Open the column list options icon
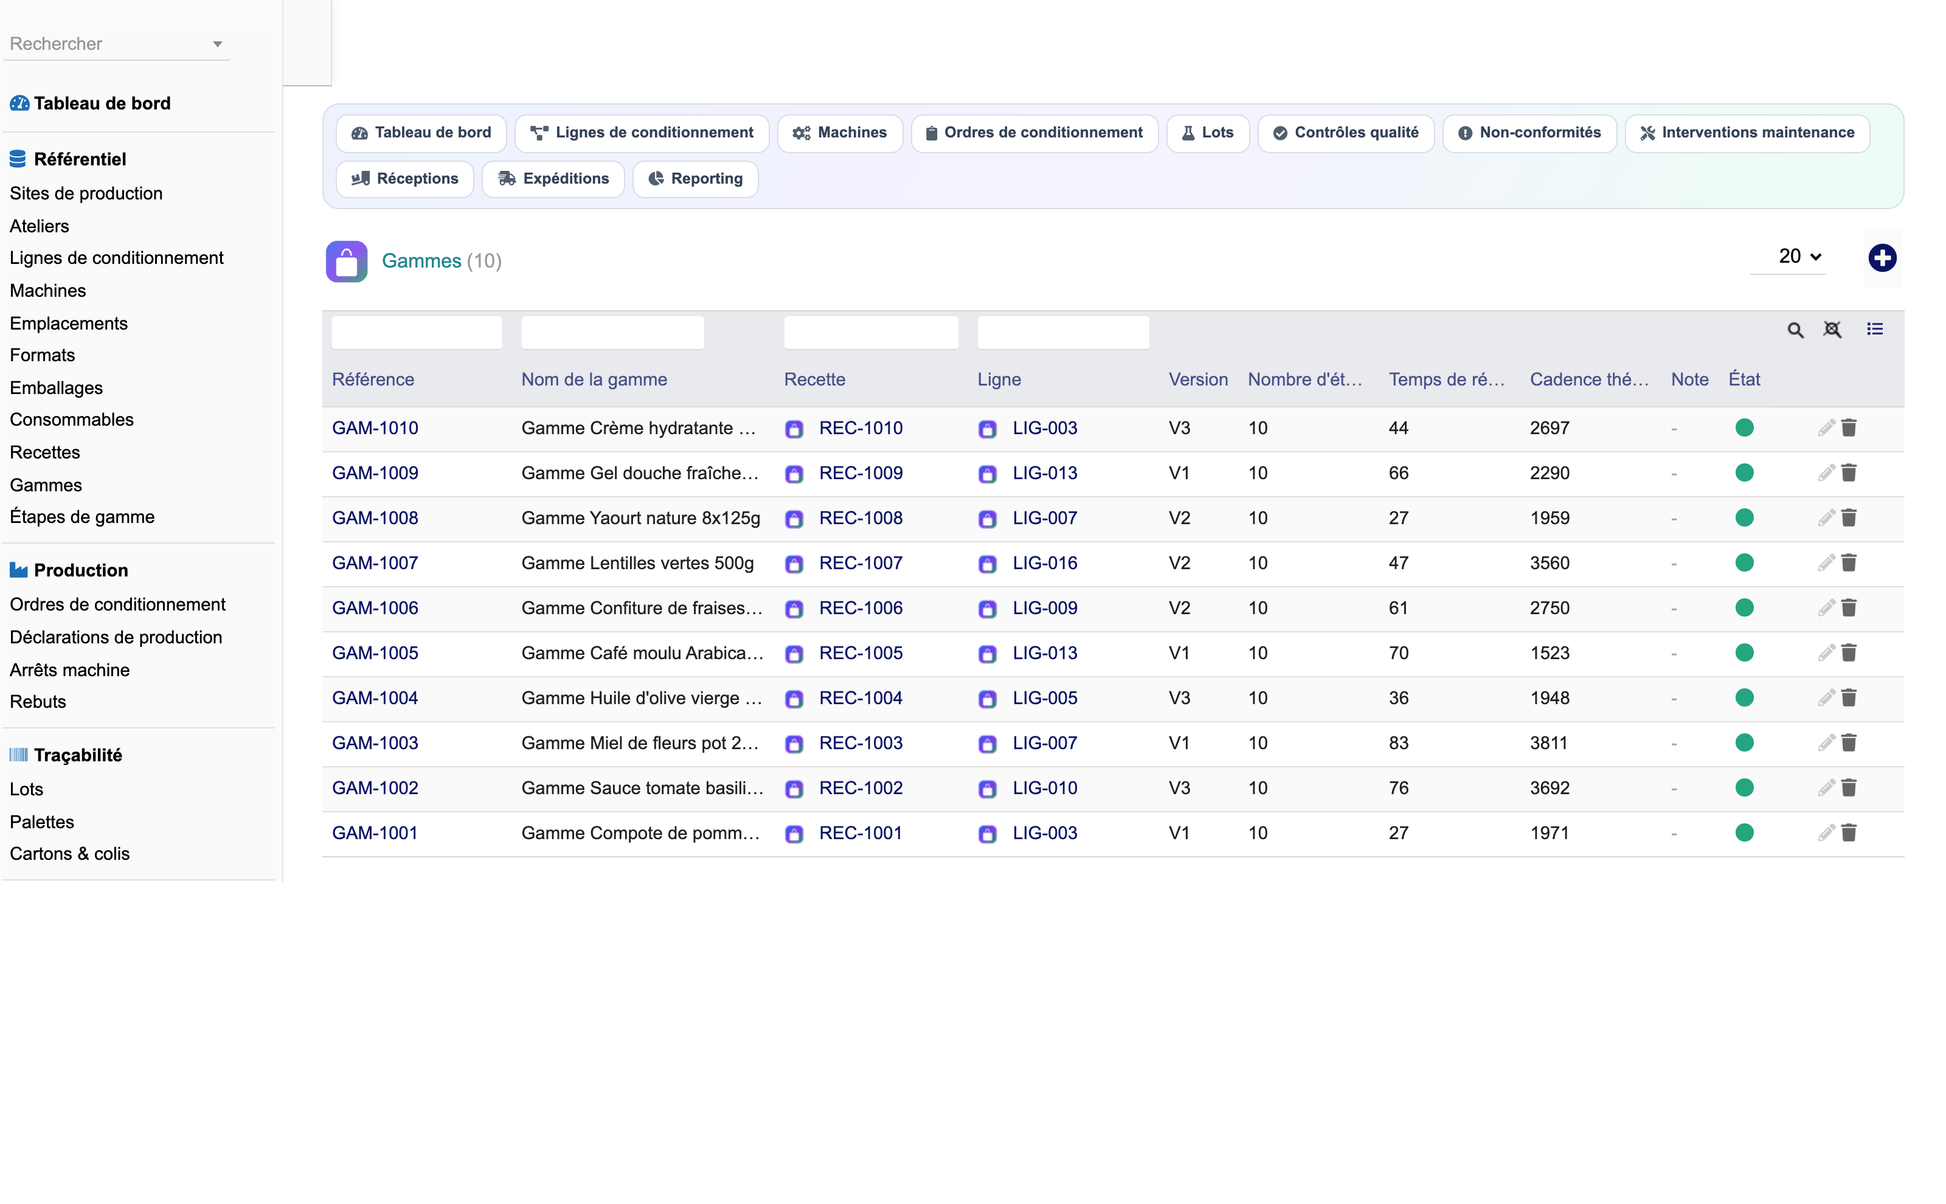1946x1204 pixels. 1875,329
